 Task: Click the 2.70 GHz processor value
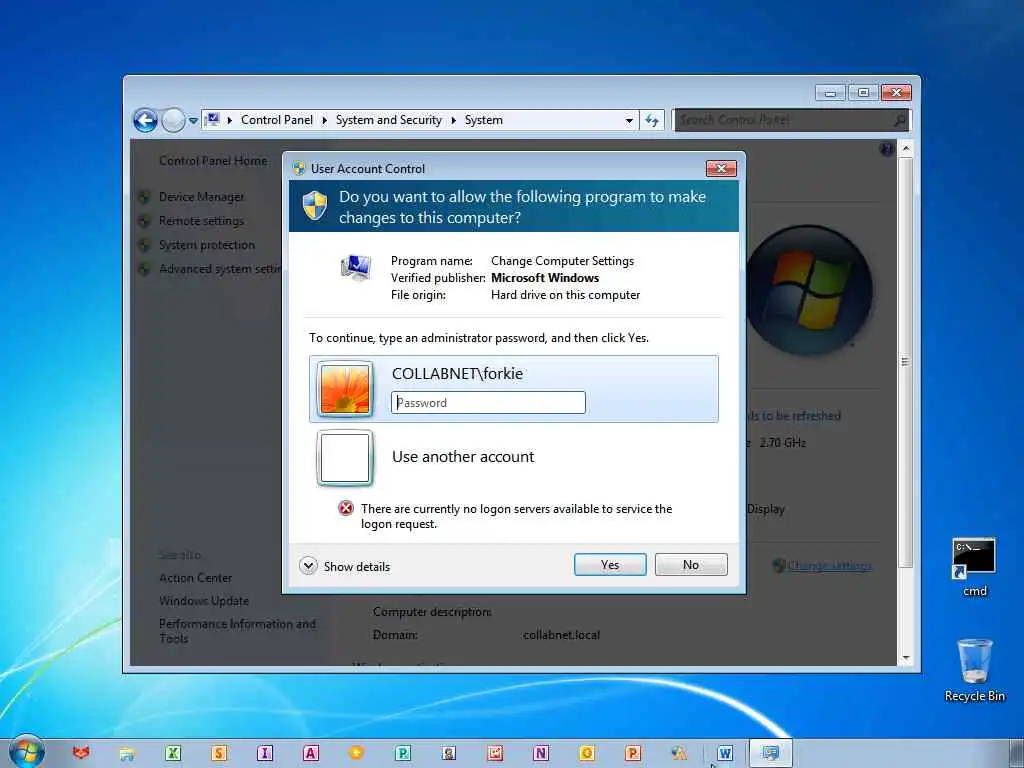click(x=782, y=443)
